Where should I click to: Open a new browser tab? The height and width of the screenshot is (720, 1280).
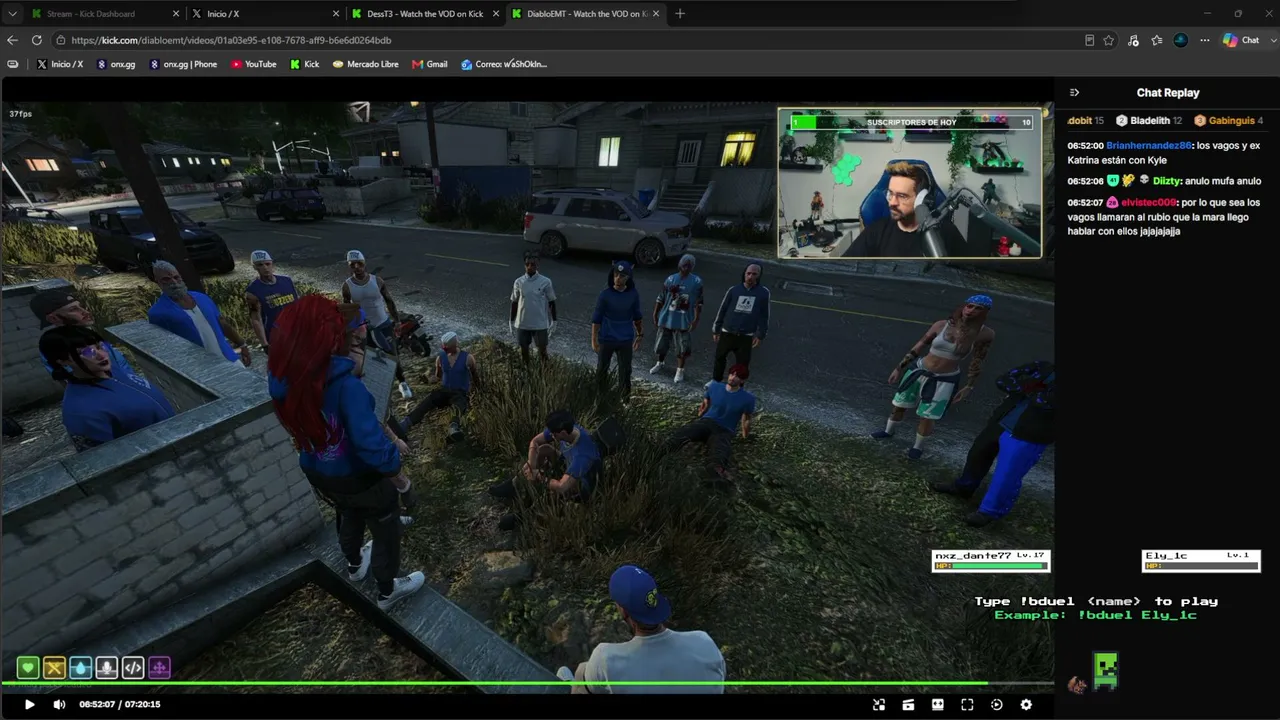coord(680,14)
